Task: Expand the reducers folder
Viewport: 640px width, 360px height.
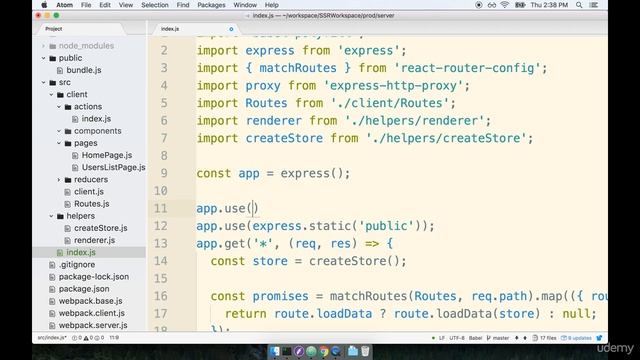Action: (59, 180)
